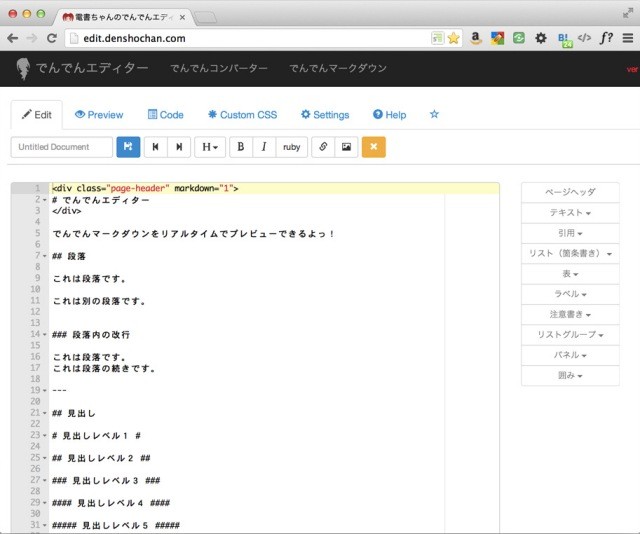
Task: Enter fullscreen with the expand arrows icon
Action: pyautogui.click(x=628, y=13)
